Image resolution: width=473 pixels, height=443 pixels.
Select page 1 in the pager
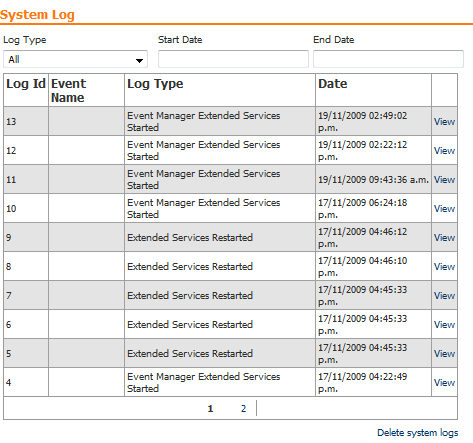point(210,408)
